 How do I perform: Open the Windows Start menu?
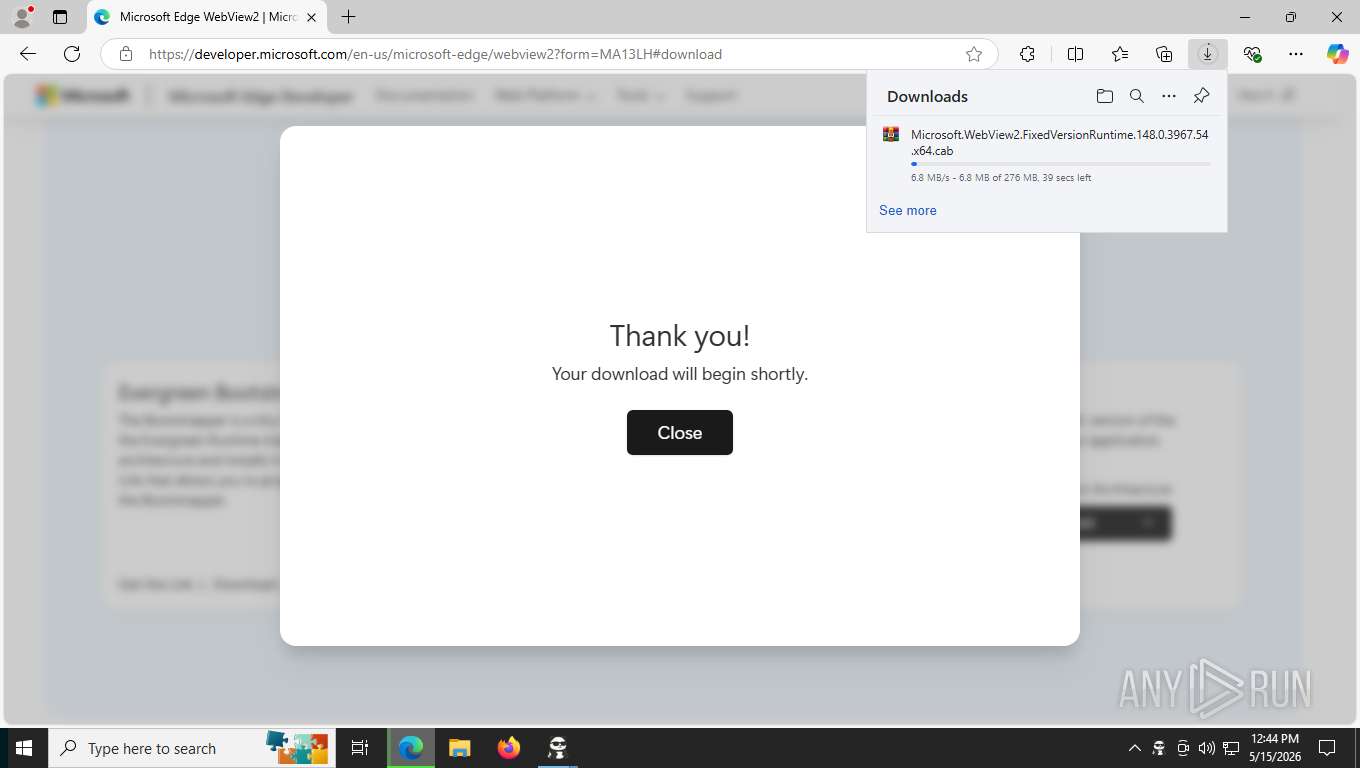point(24,748)
